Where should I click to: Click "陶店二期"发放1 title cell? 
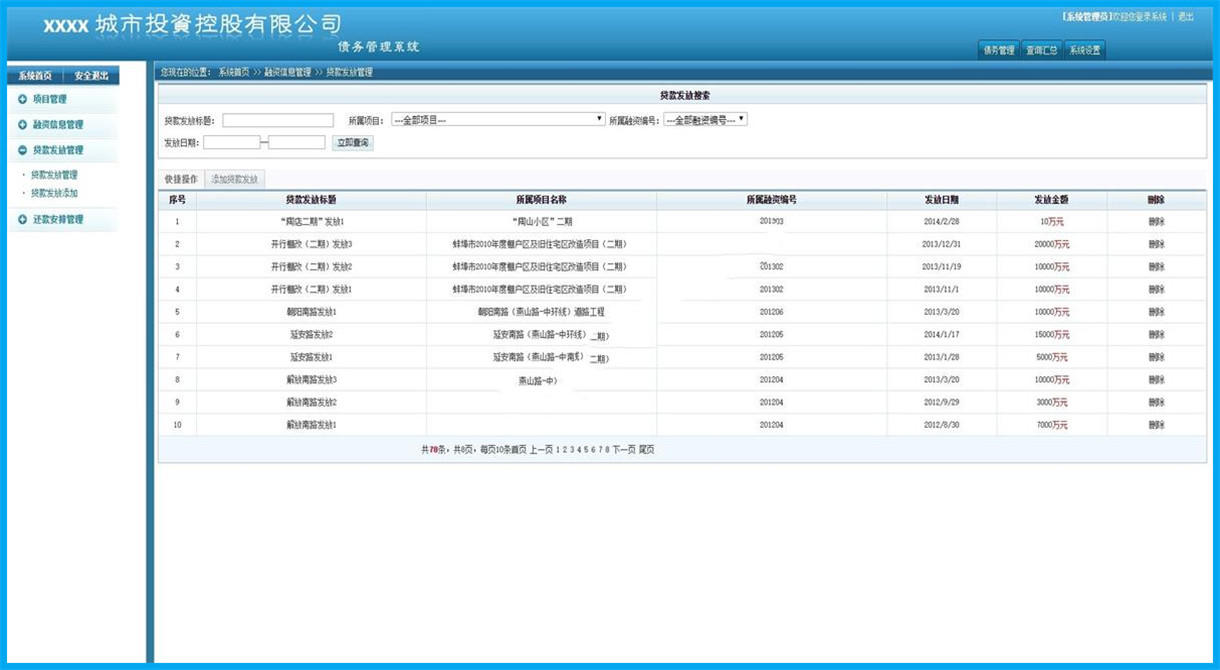(x=311, y=221)
